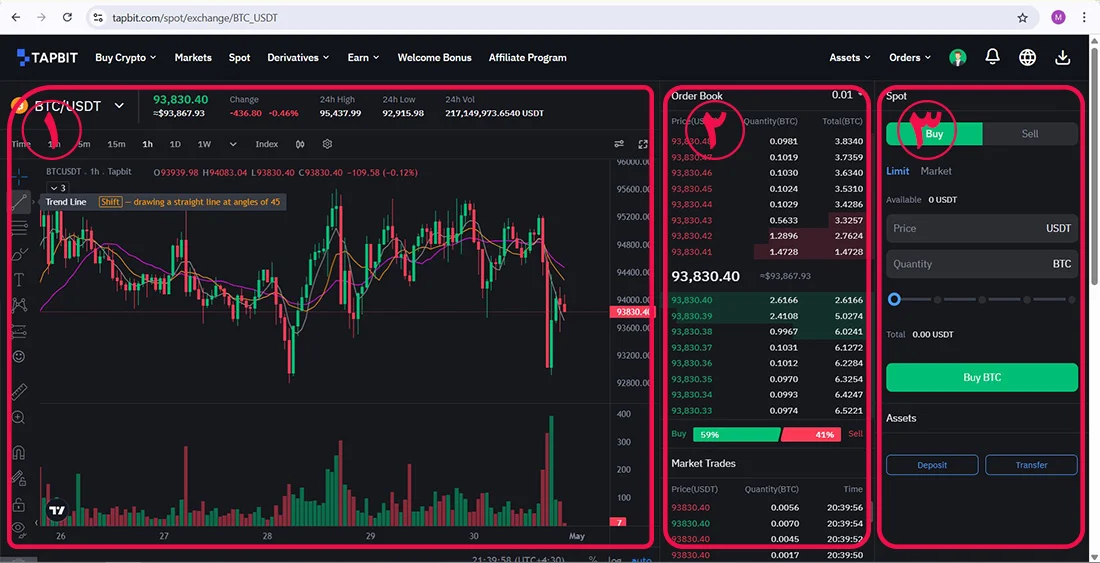Screen dimensions: 1100x563
Task: Open the user profile avatar
Action: pos(958,57)
